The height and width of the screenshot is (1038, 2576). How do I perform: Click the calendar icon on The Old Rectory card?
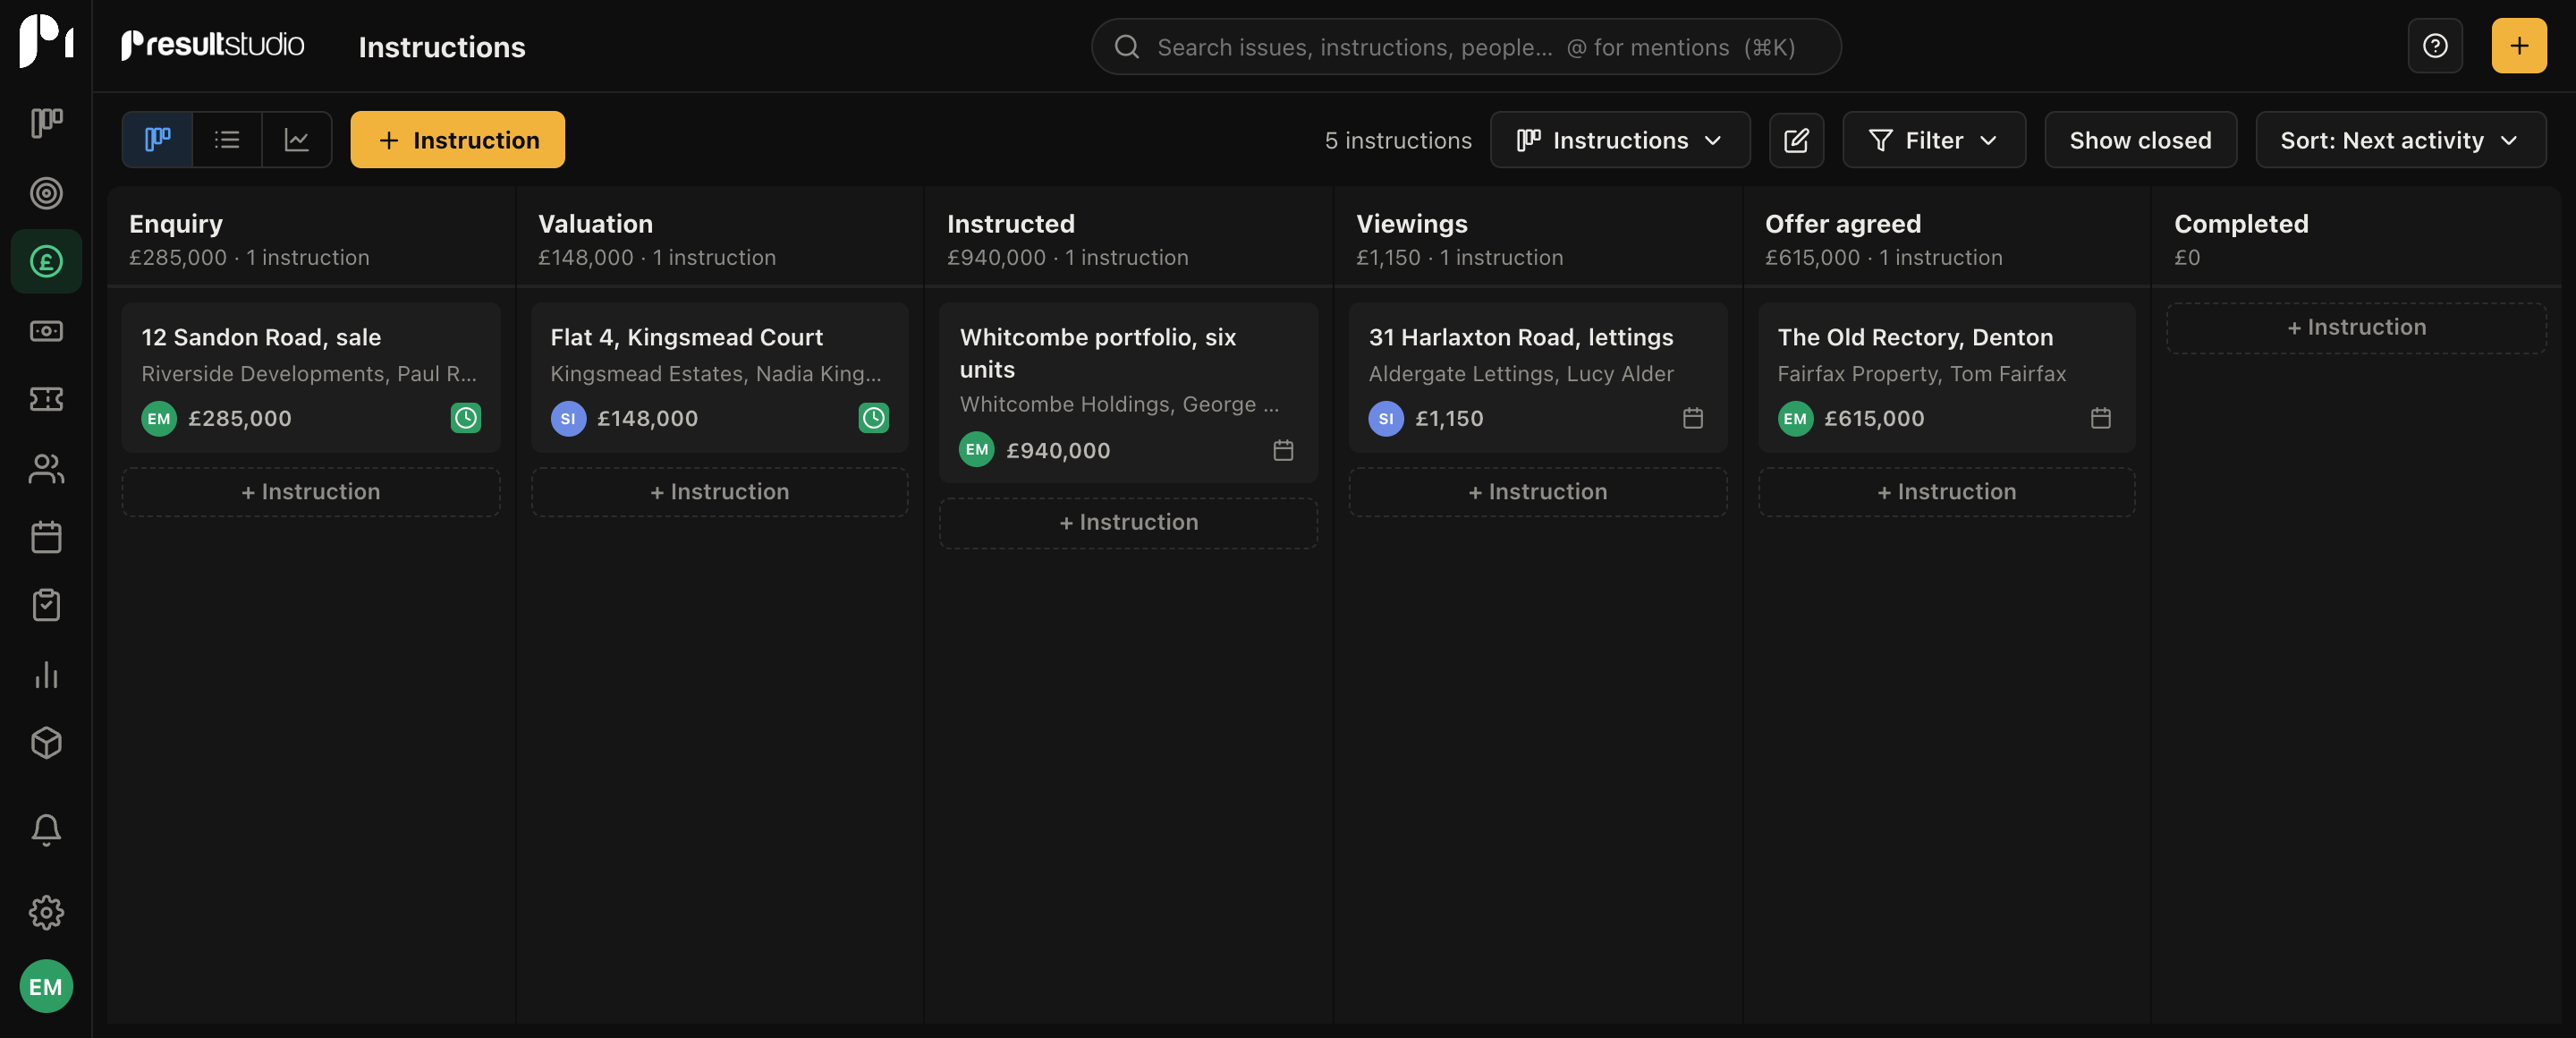click(x=2100, y=418)
